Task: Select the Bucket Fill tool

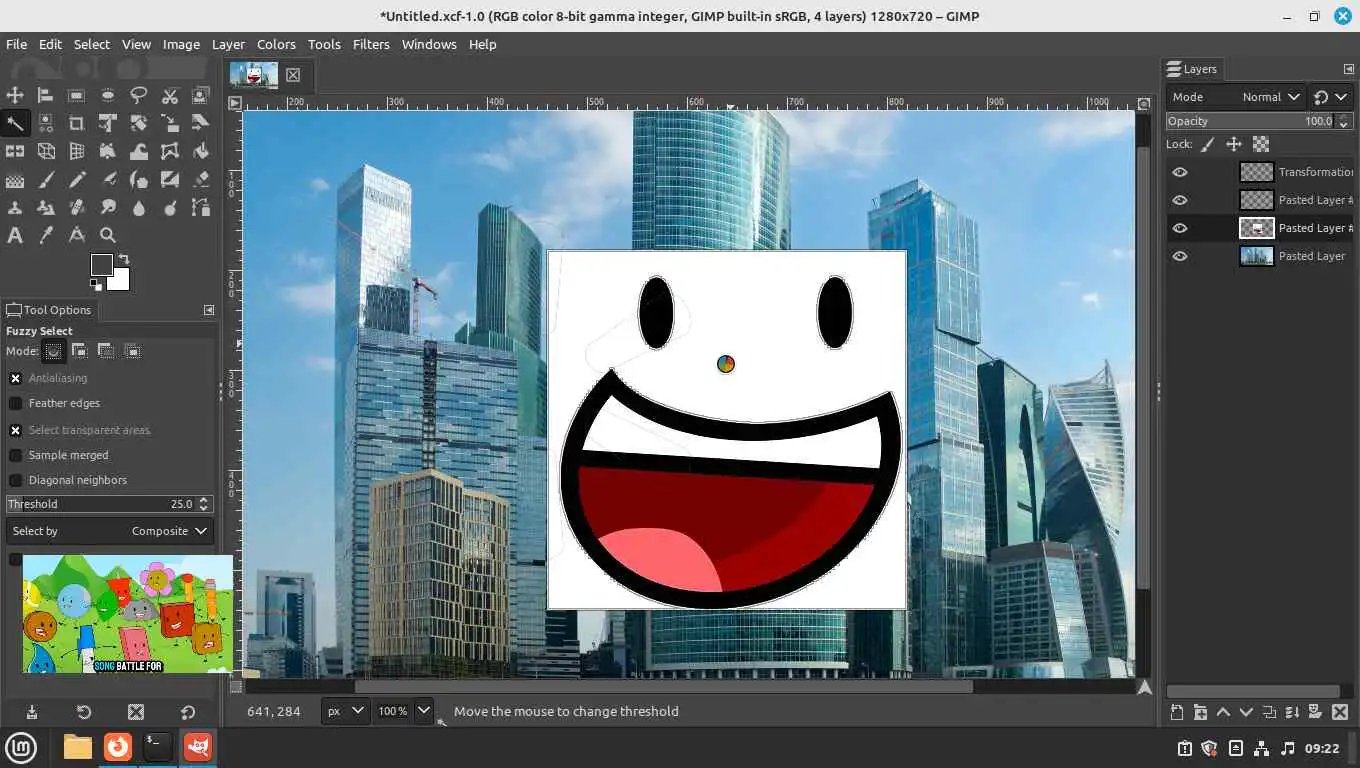Action: pos(201,151)
